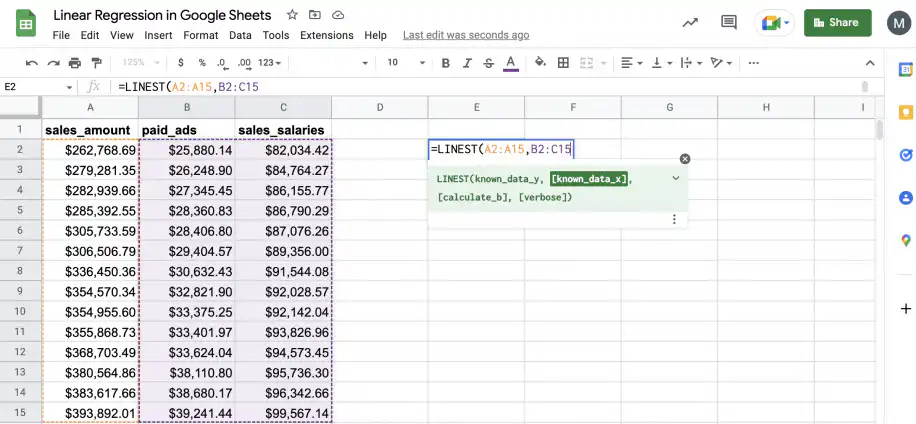Close the LINEST formula help popup
Viewport: 916px width, 424px height.
click(x=685, y=159)
